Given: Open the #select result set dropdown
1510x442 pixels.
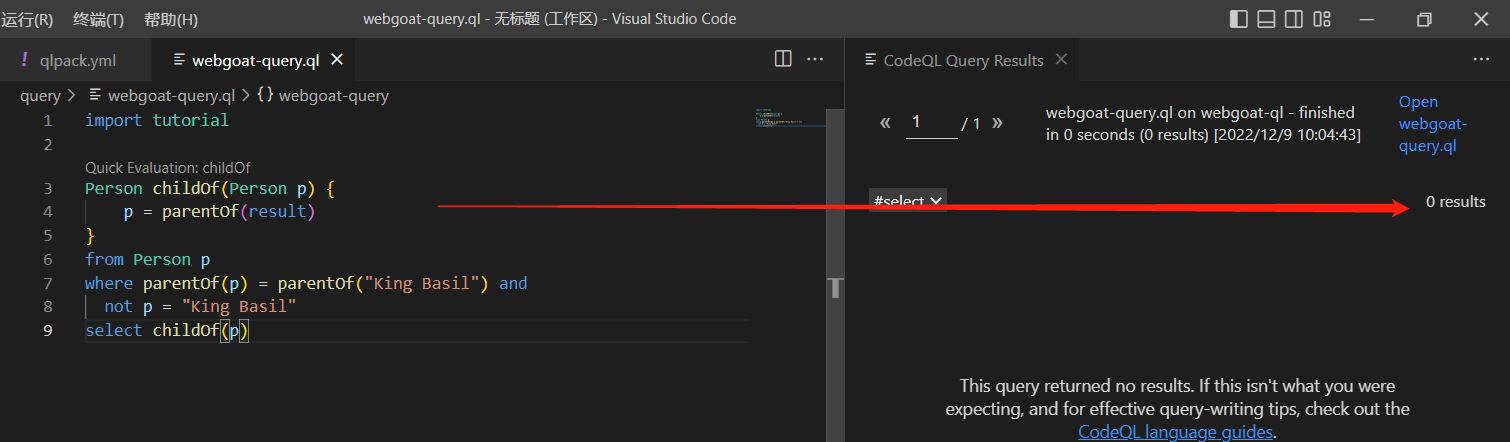Looking at the screenshot, I should coord(907,201).
